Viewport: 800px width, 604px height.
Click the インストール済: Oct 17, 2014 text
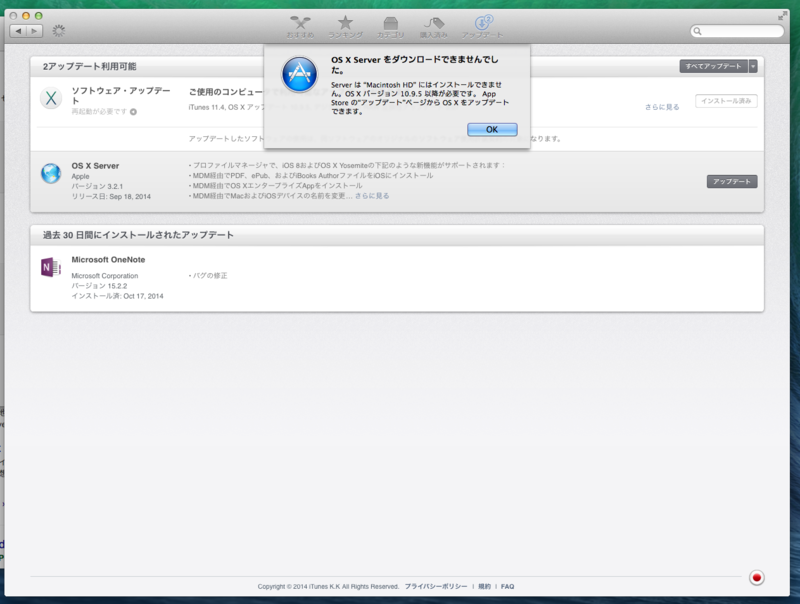(x=117, y=296)
